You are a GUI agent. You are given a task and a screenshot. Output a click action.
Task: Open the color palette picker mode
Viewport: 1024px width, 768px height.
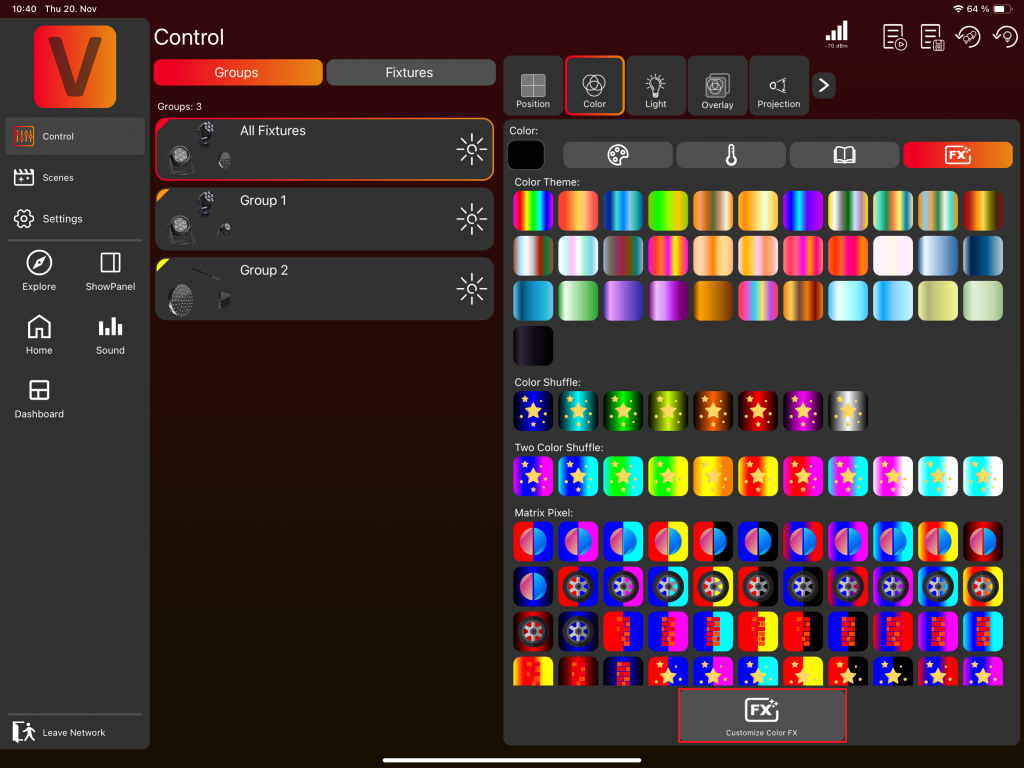(617, 155)
